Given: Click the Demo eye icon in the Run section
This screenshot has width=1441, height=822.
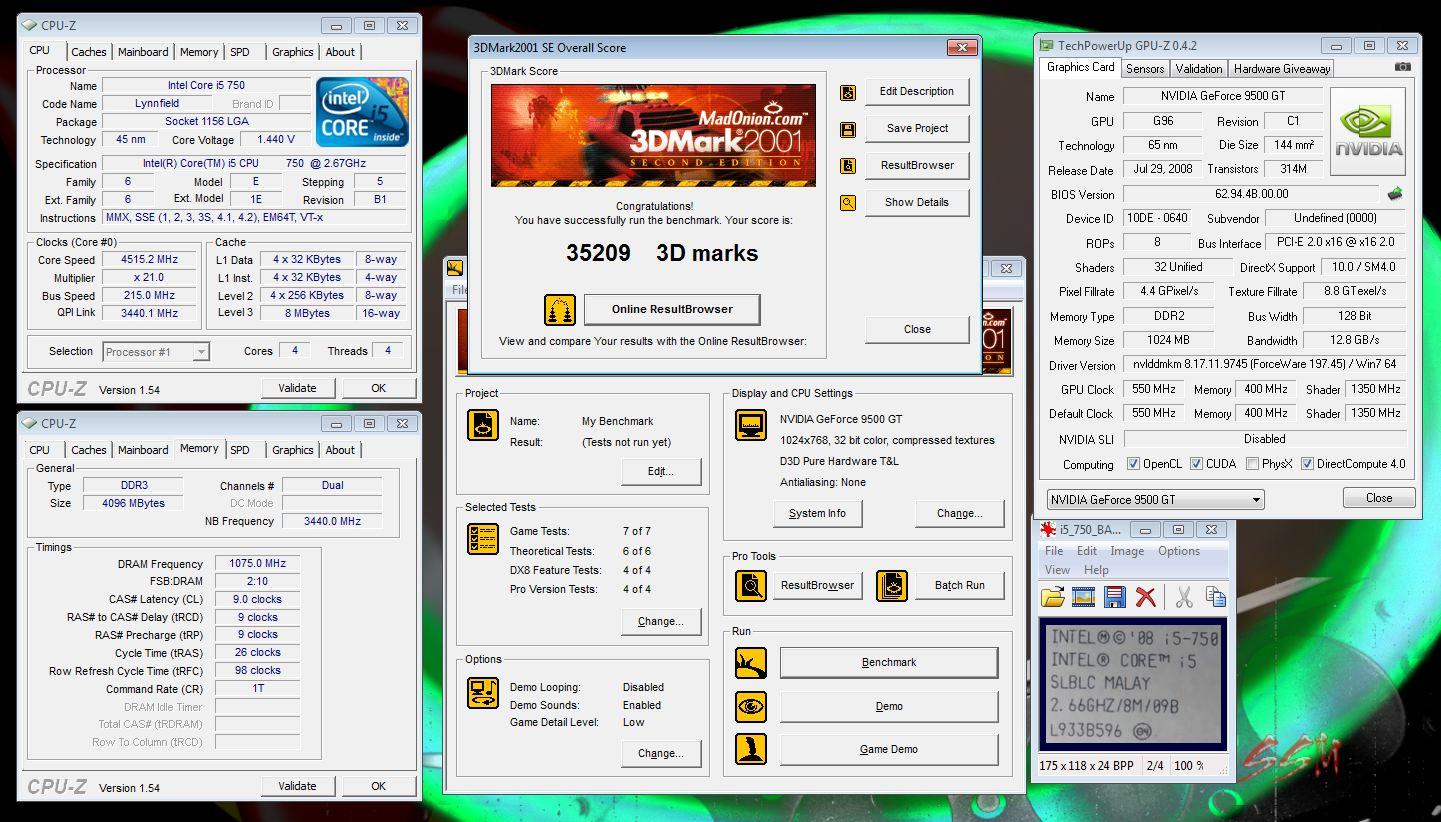Looking at the screenshot, I should pyautogui.click(x=750, y=706).
